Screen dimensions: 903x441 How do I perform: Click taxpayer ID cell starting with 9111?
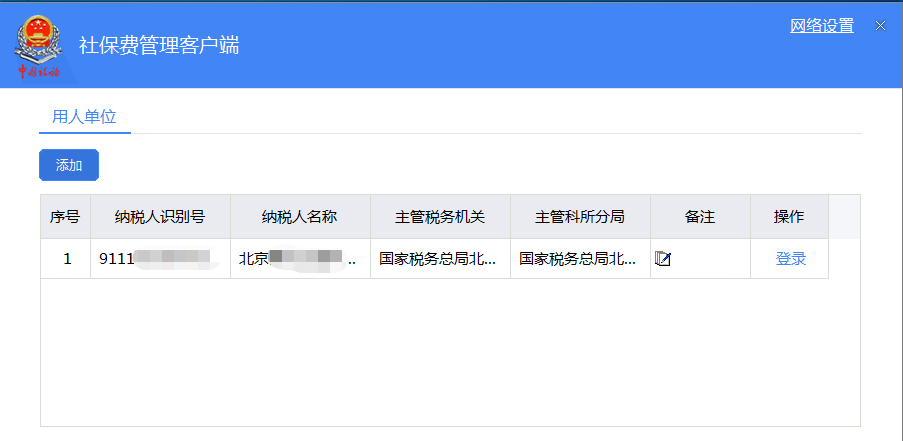coord(160,259)
